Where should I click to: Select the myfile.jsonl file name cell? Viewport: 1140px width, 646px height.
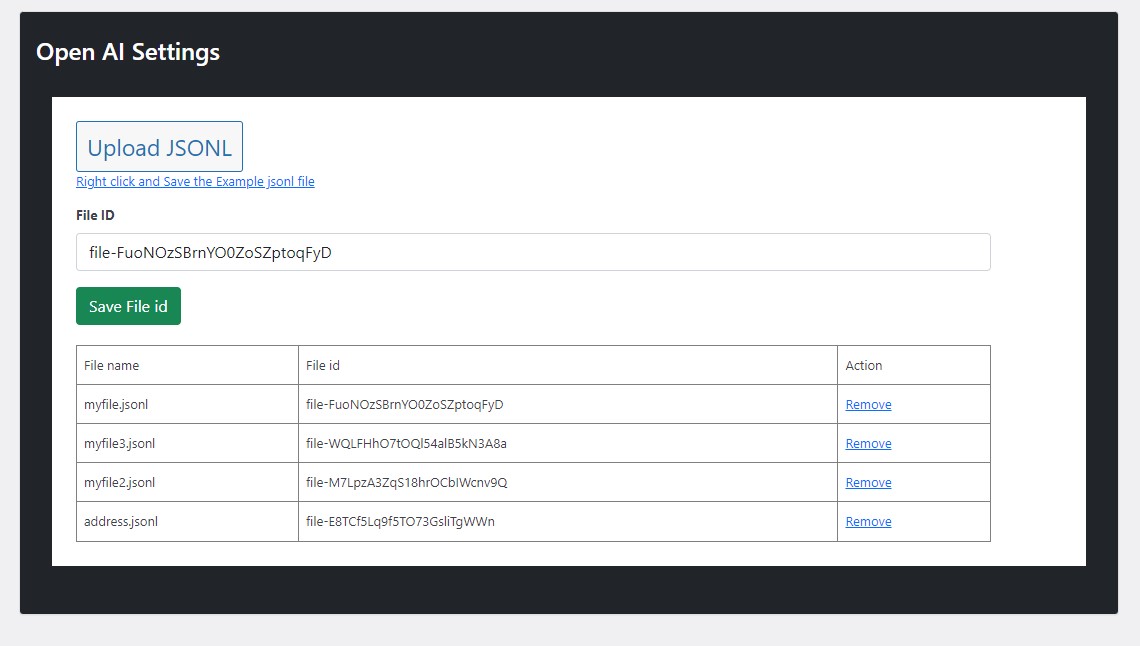188,405
